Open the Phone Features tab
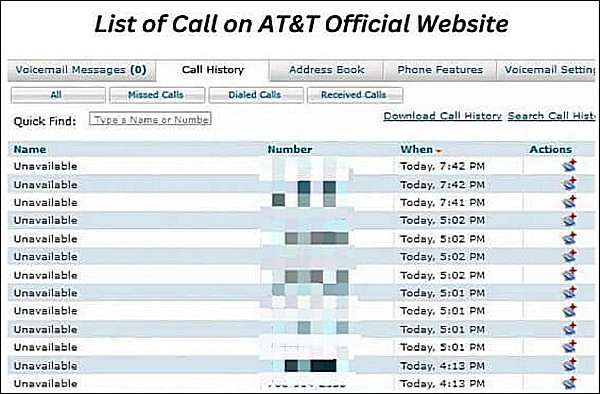This screenshot has height=394, width=600. point(440,70)
